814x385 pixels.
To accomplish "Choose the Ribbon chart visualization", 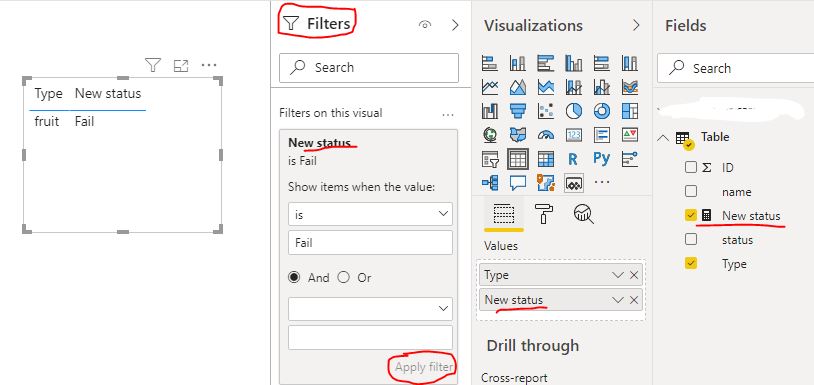I will click(630, 87).
